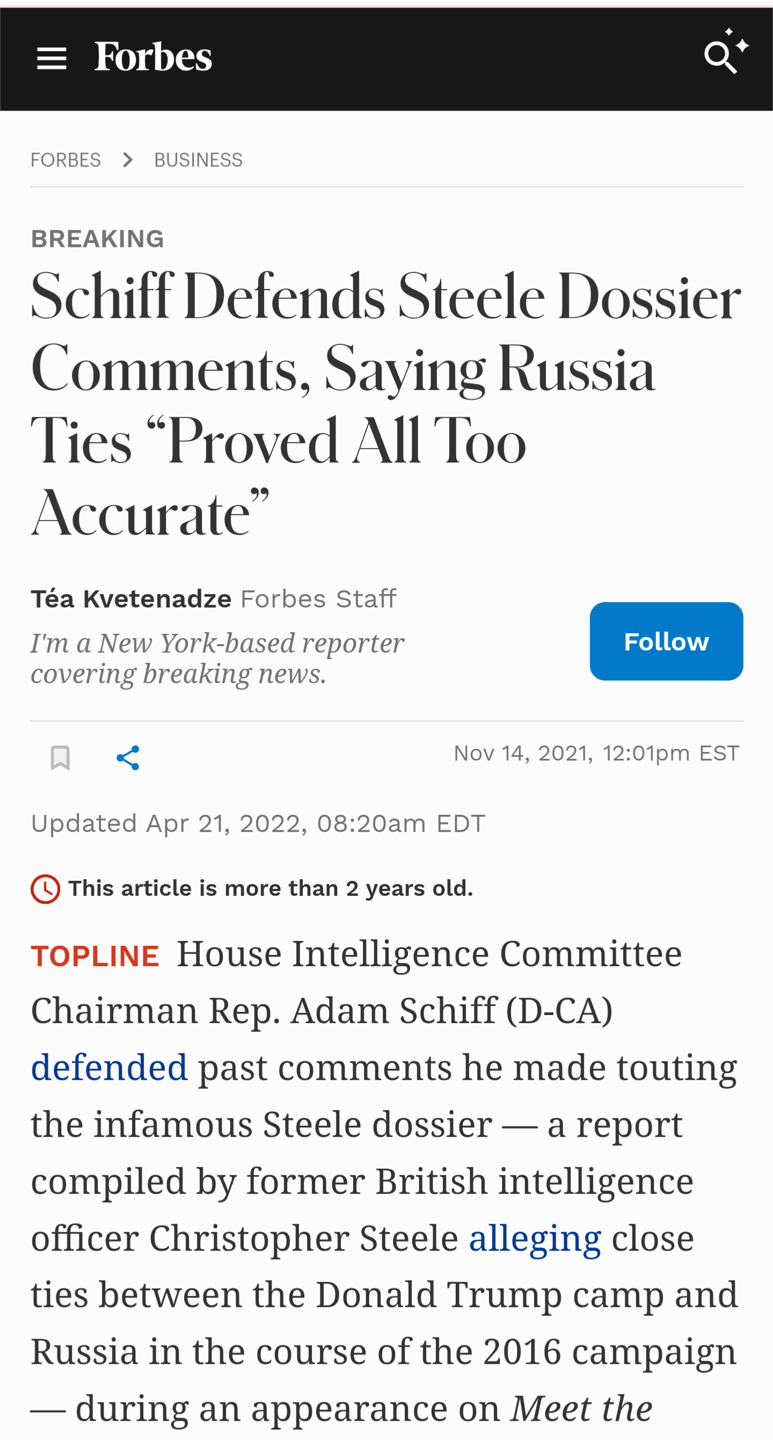Click the Forbes logo
Image resolution: width=773 pixels, height=1440 pixels.
(153, 57)
